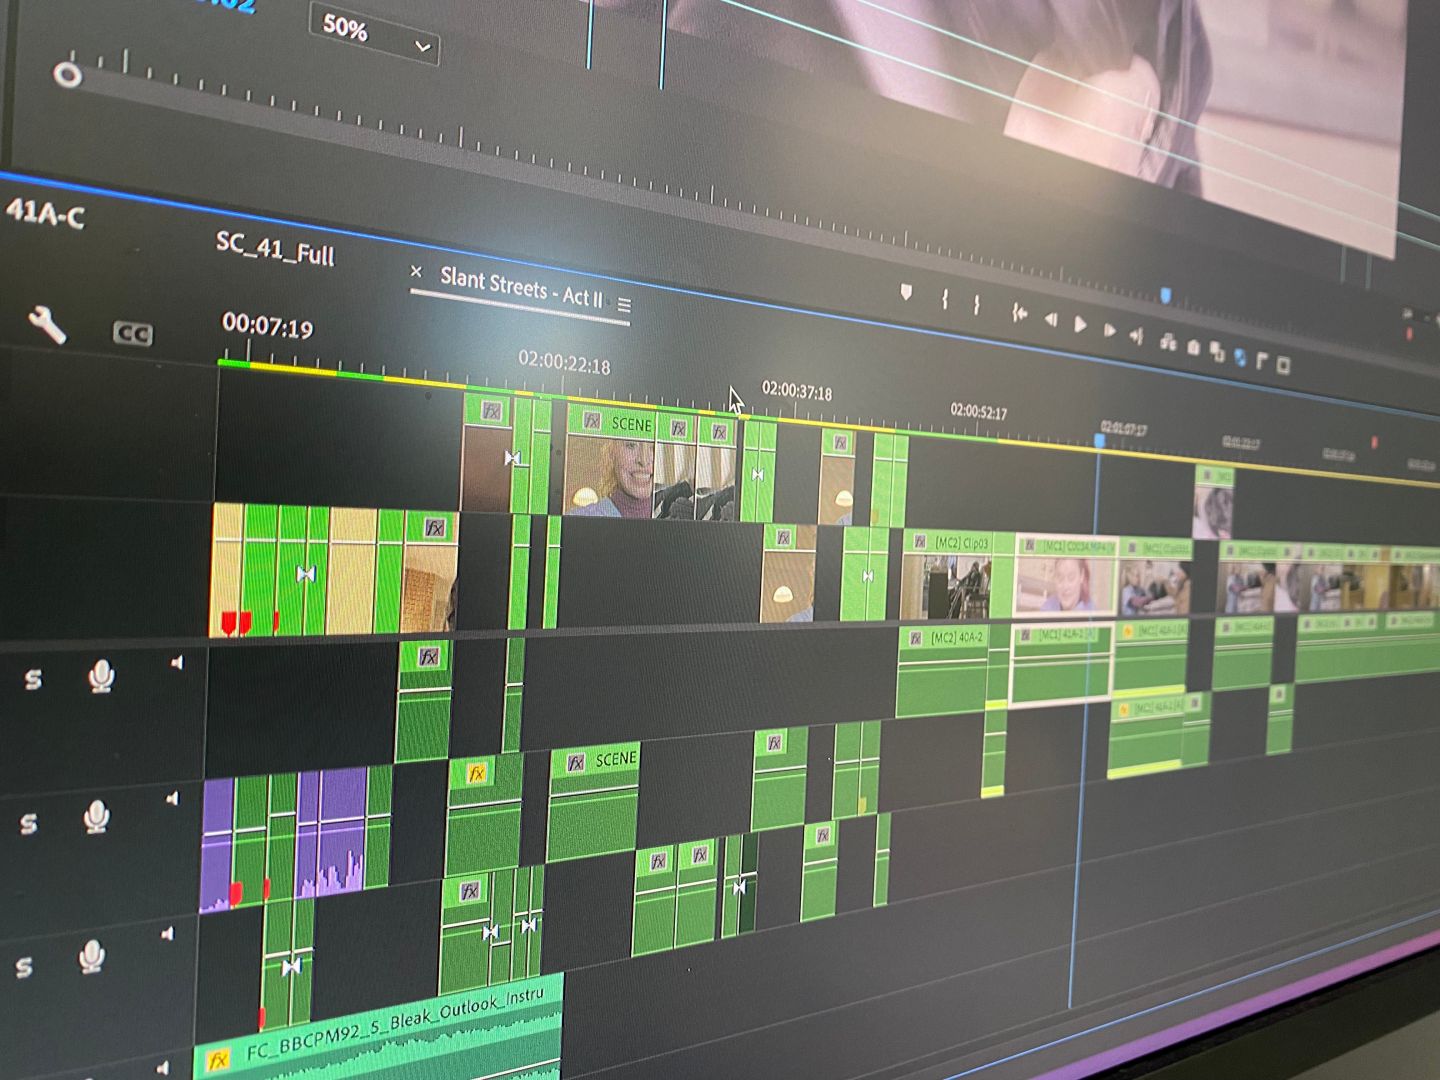Switch to the 41A-C sequence tab
The width and height of the screenshot is (1440, 1080).
[45, 212]
